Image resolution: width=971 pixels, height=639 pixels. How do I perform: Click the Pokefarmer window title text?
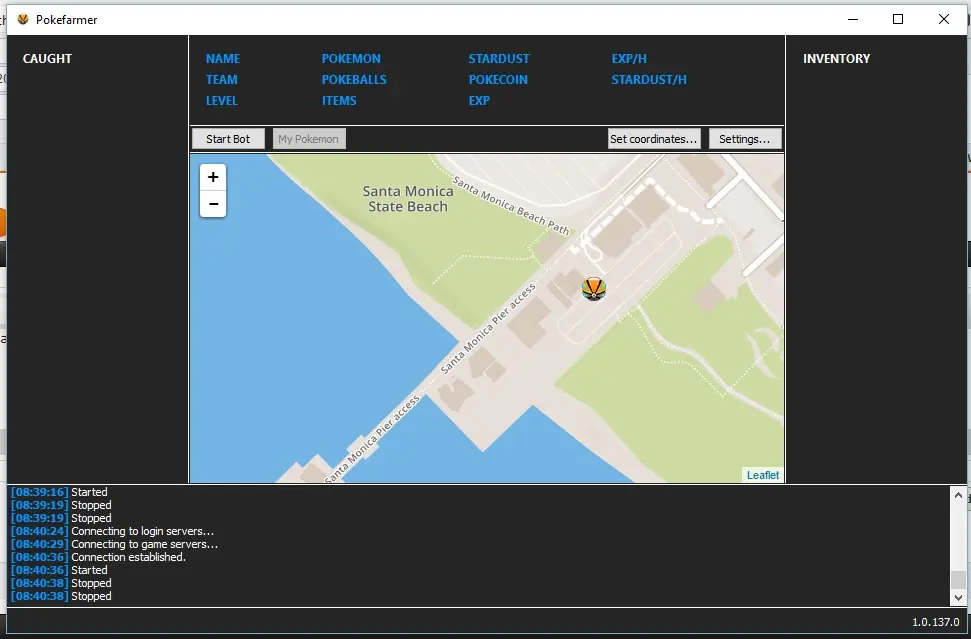coord(66,19)
